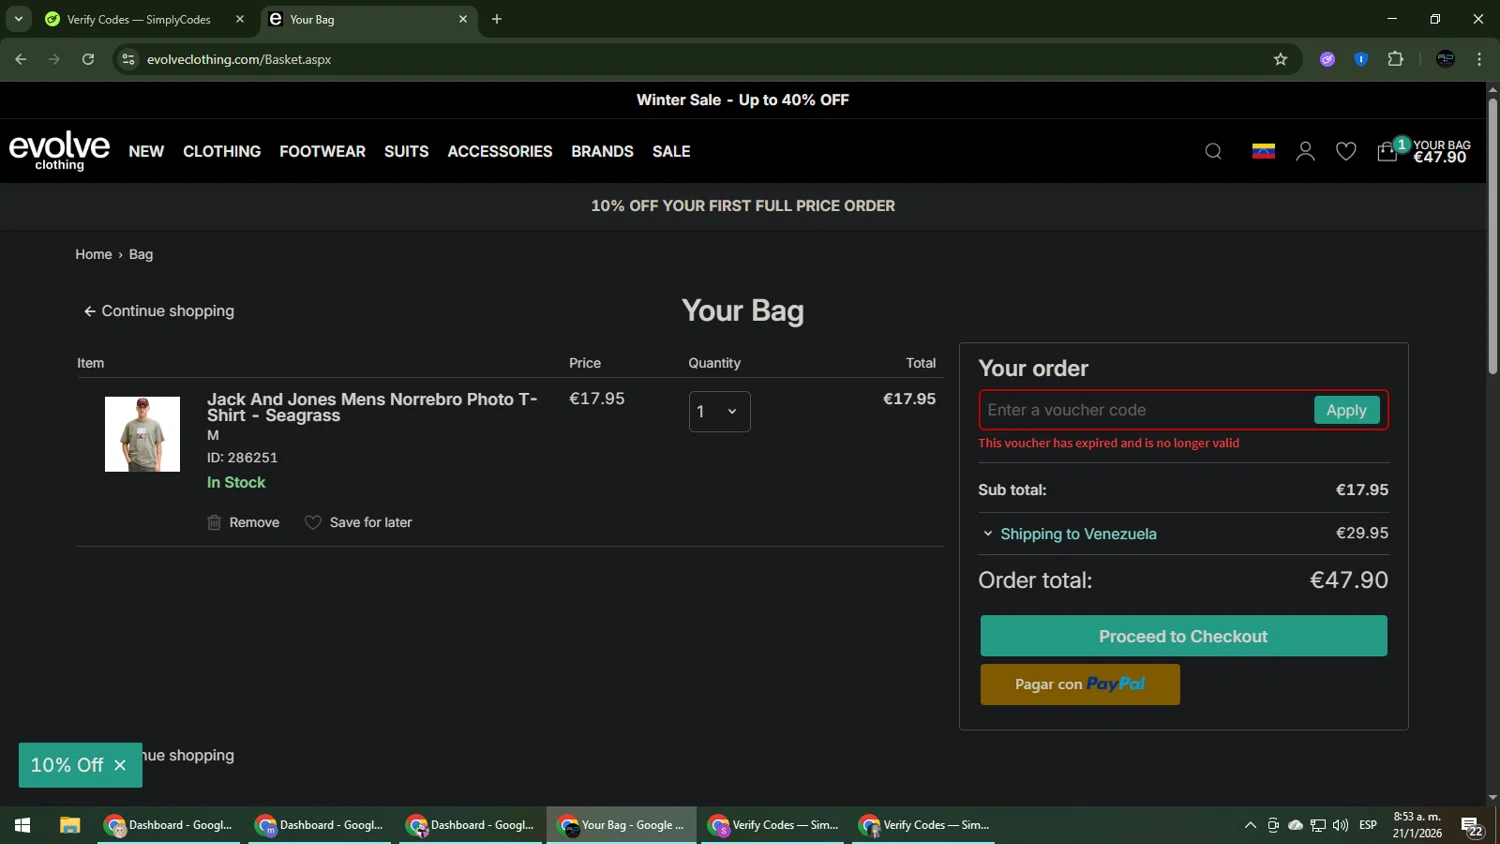Open the SUITS menu
This screenshot has width=1500, height=844.
pos(406,152)
